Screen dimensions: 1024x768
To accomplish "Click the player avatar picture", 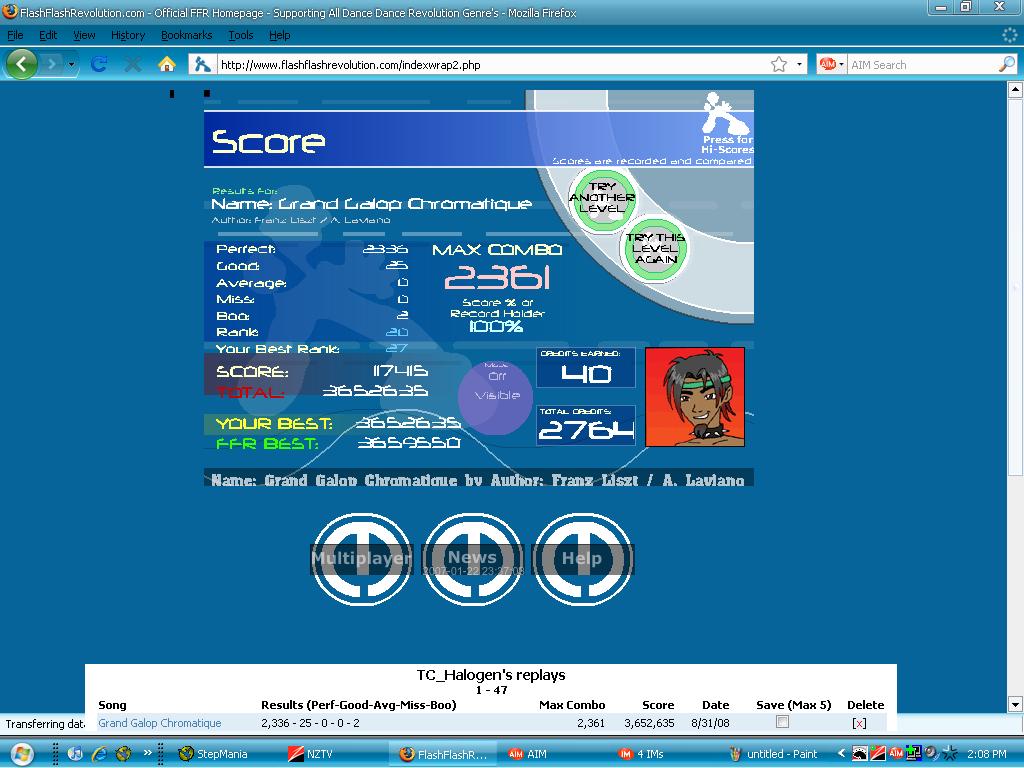I will 695,397.
